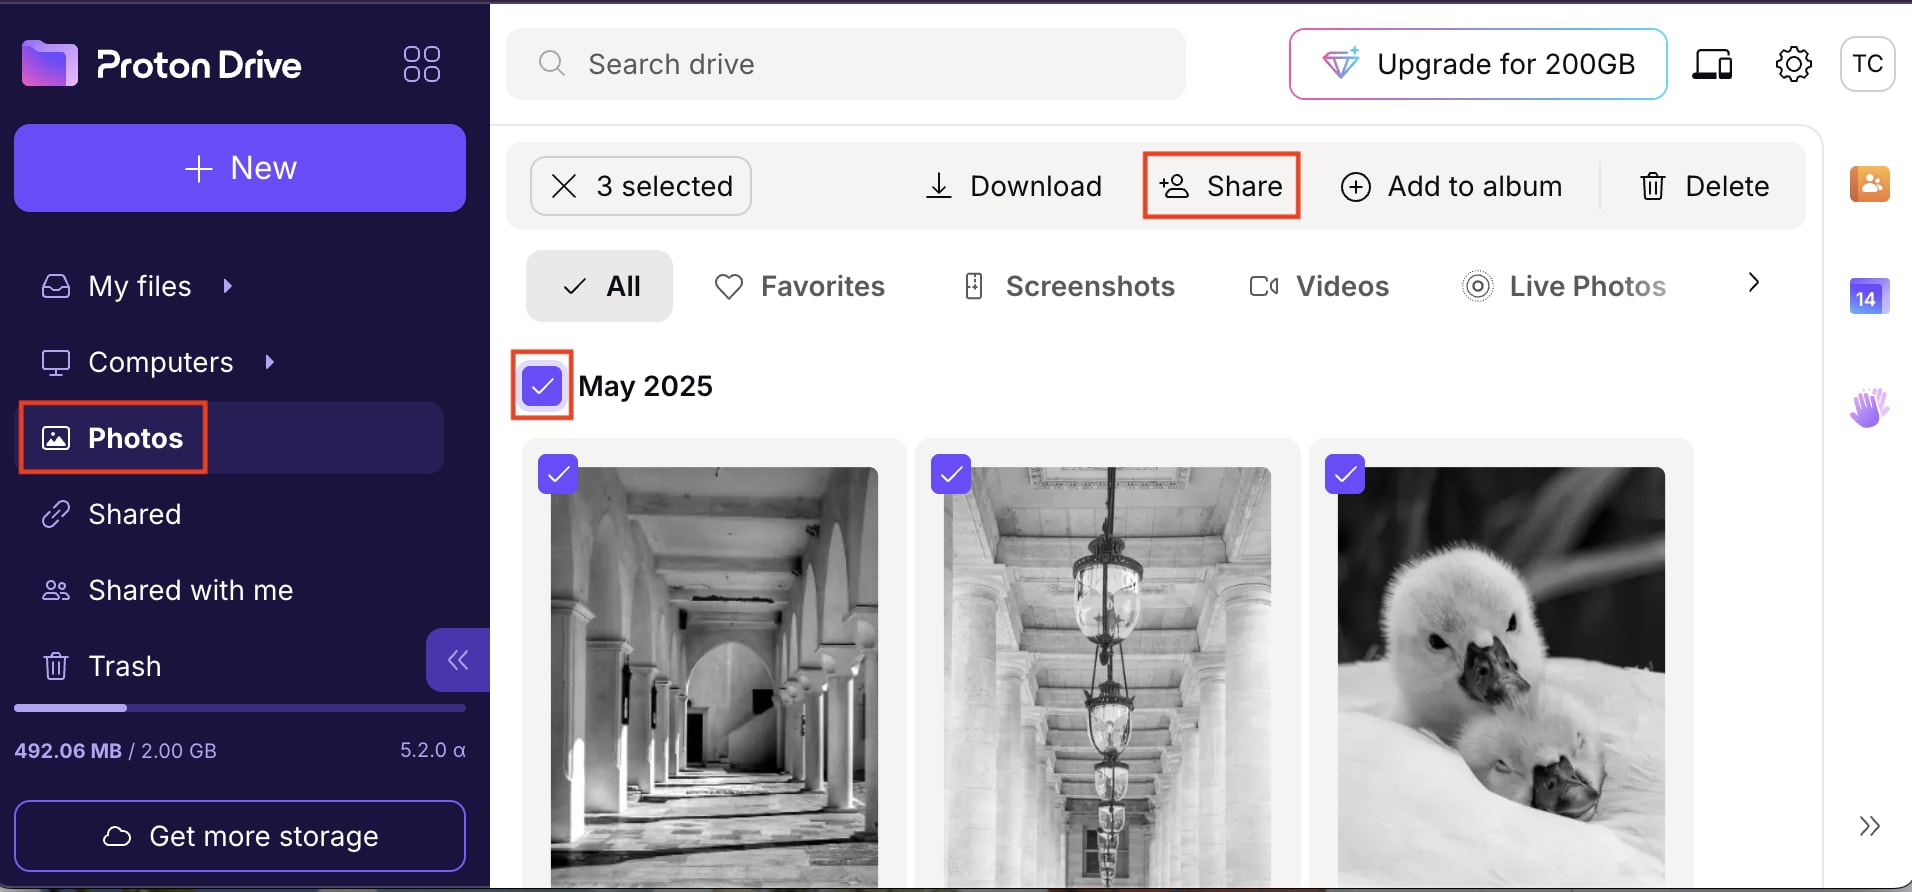Add selected photos to album
The image size is (1912, 892).
tap(1451, 186)
